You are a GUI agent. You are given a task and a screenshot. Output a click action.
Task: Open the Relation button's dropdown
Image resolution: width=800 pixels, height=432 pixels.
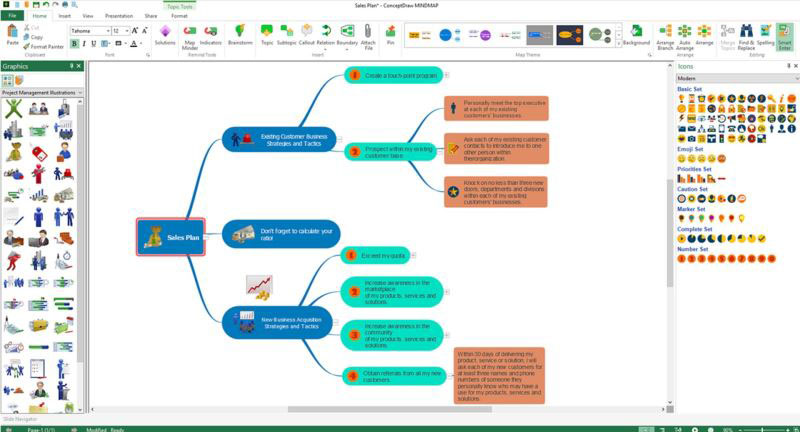point(326,49)
